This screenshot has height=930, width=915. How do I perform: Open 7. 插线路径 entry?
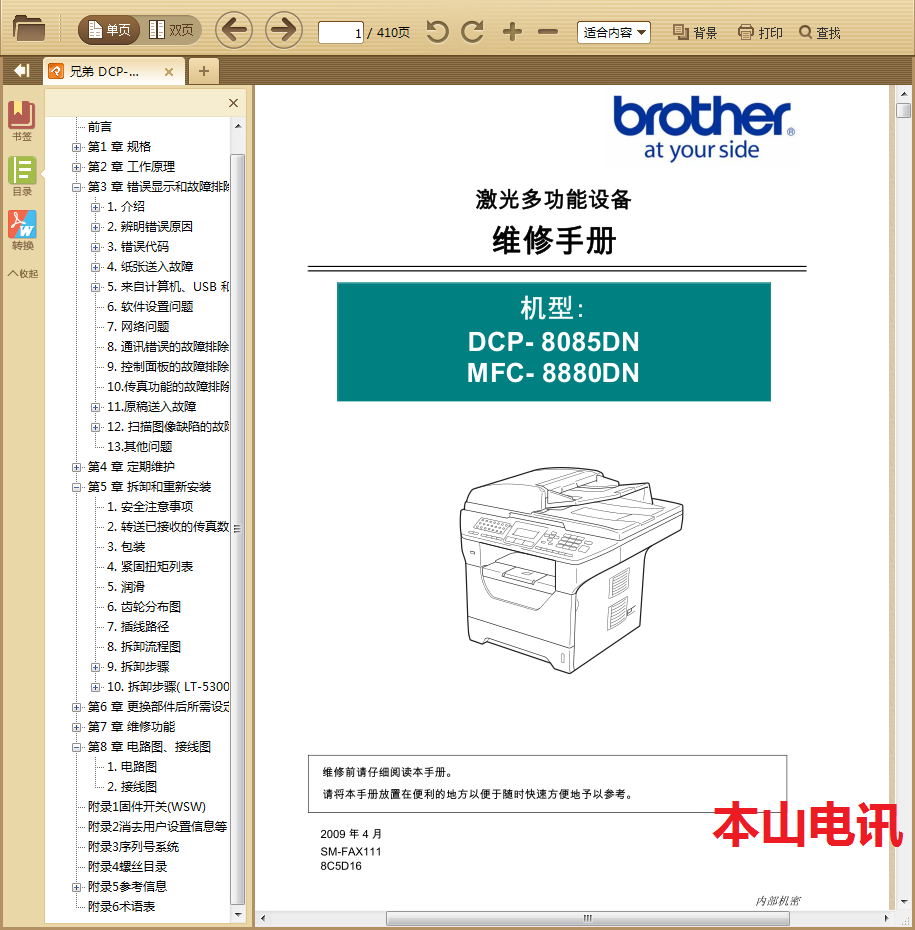click(x=138, y=626)
